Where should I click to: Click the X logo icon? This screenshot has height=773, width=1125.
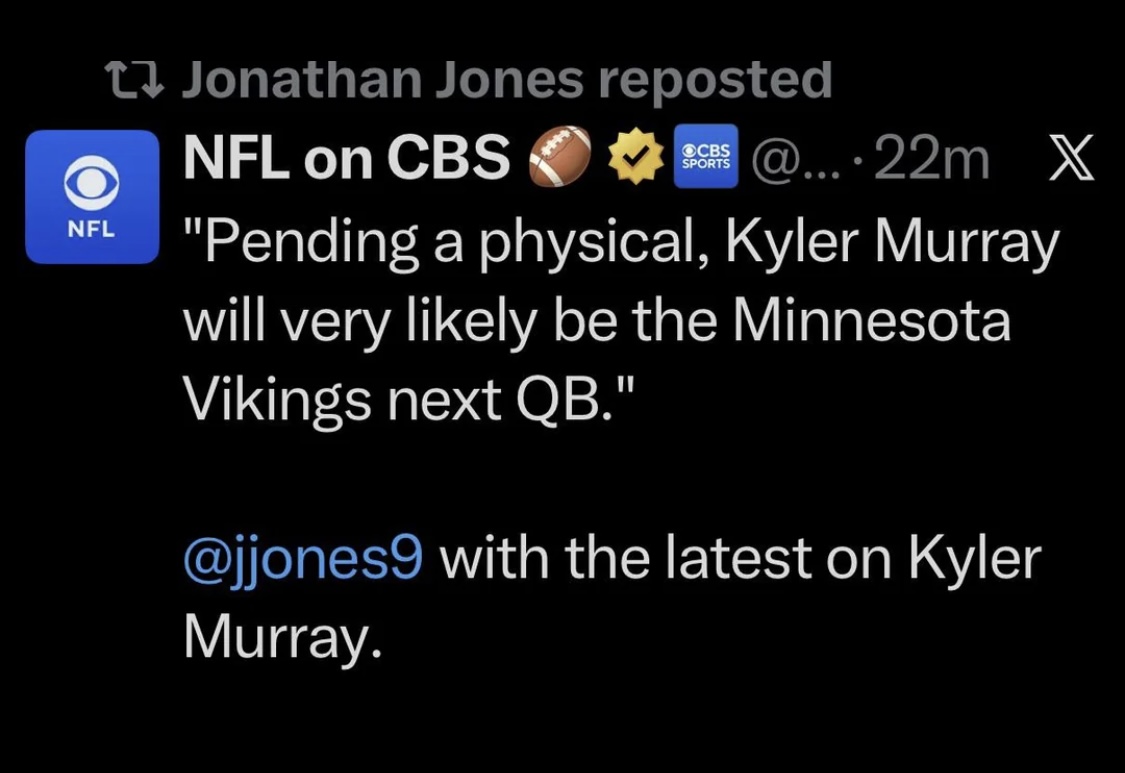pos(1069,158)
